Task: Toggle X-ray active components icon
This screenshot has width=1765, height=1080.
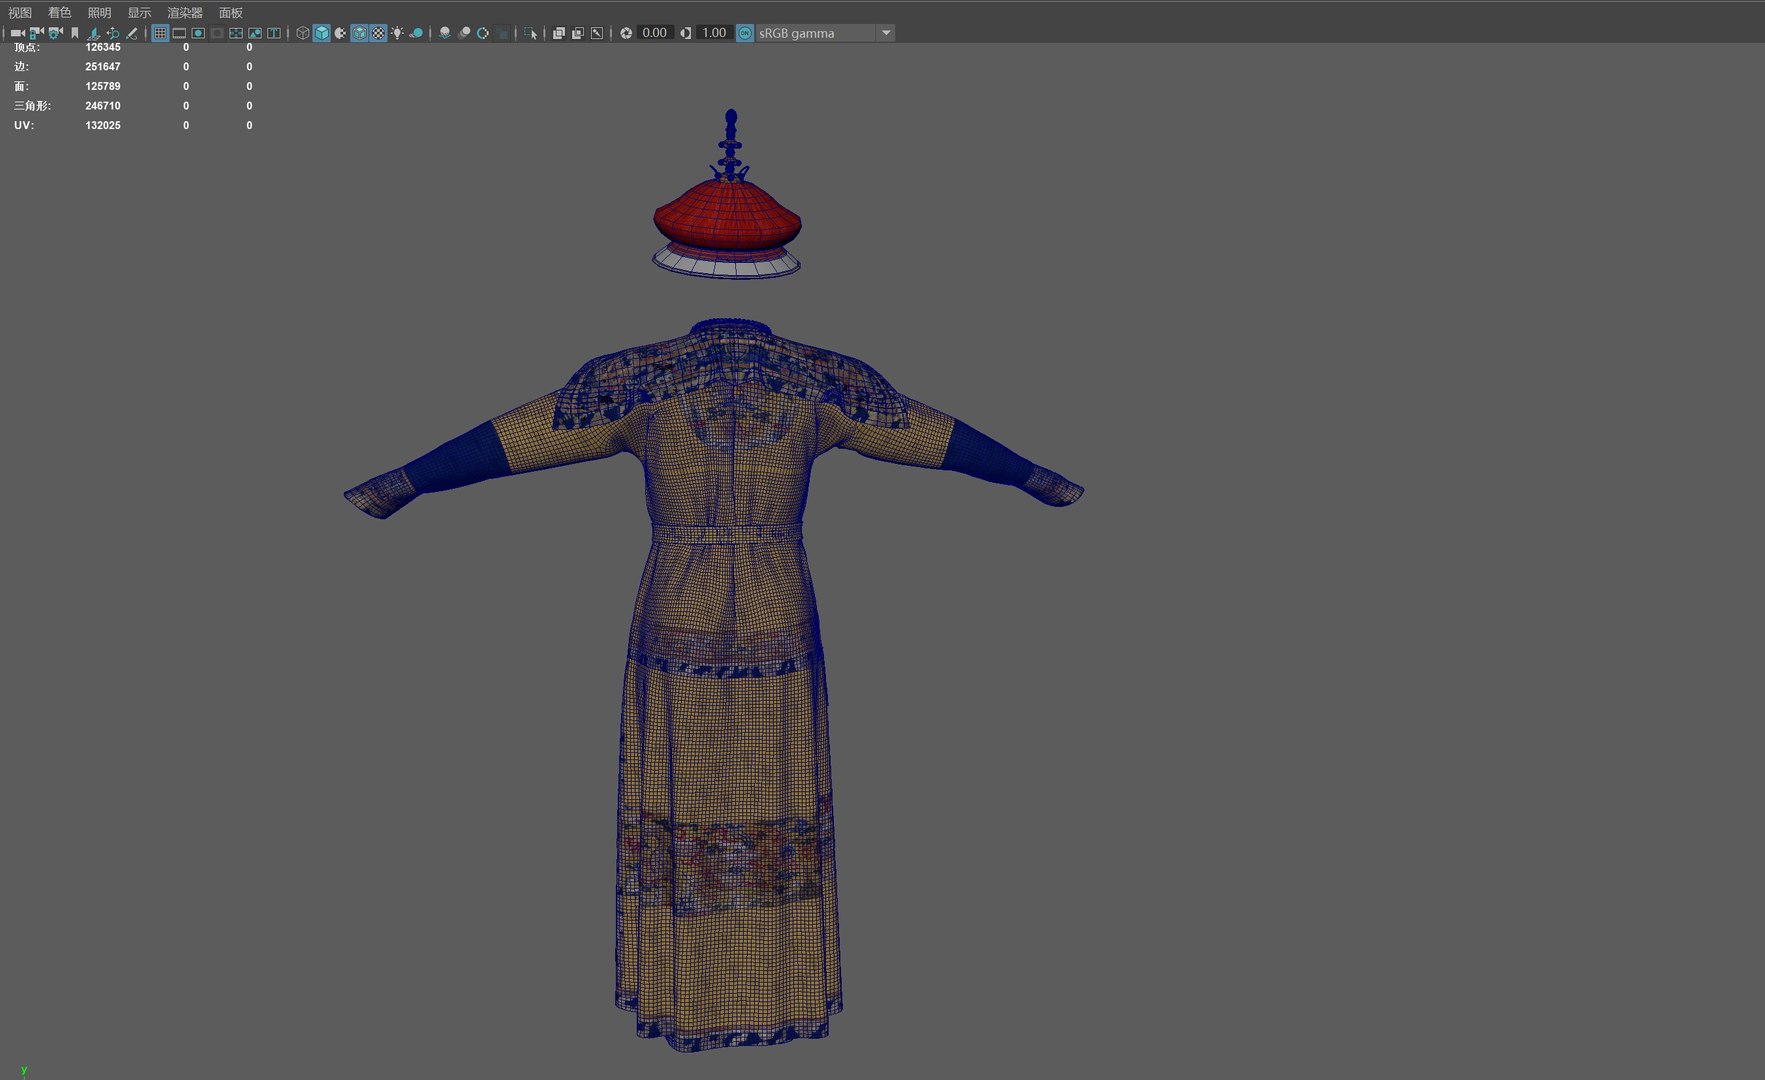Action: [578, 33]
